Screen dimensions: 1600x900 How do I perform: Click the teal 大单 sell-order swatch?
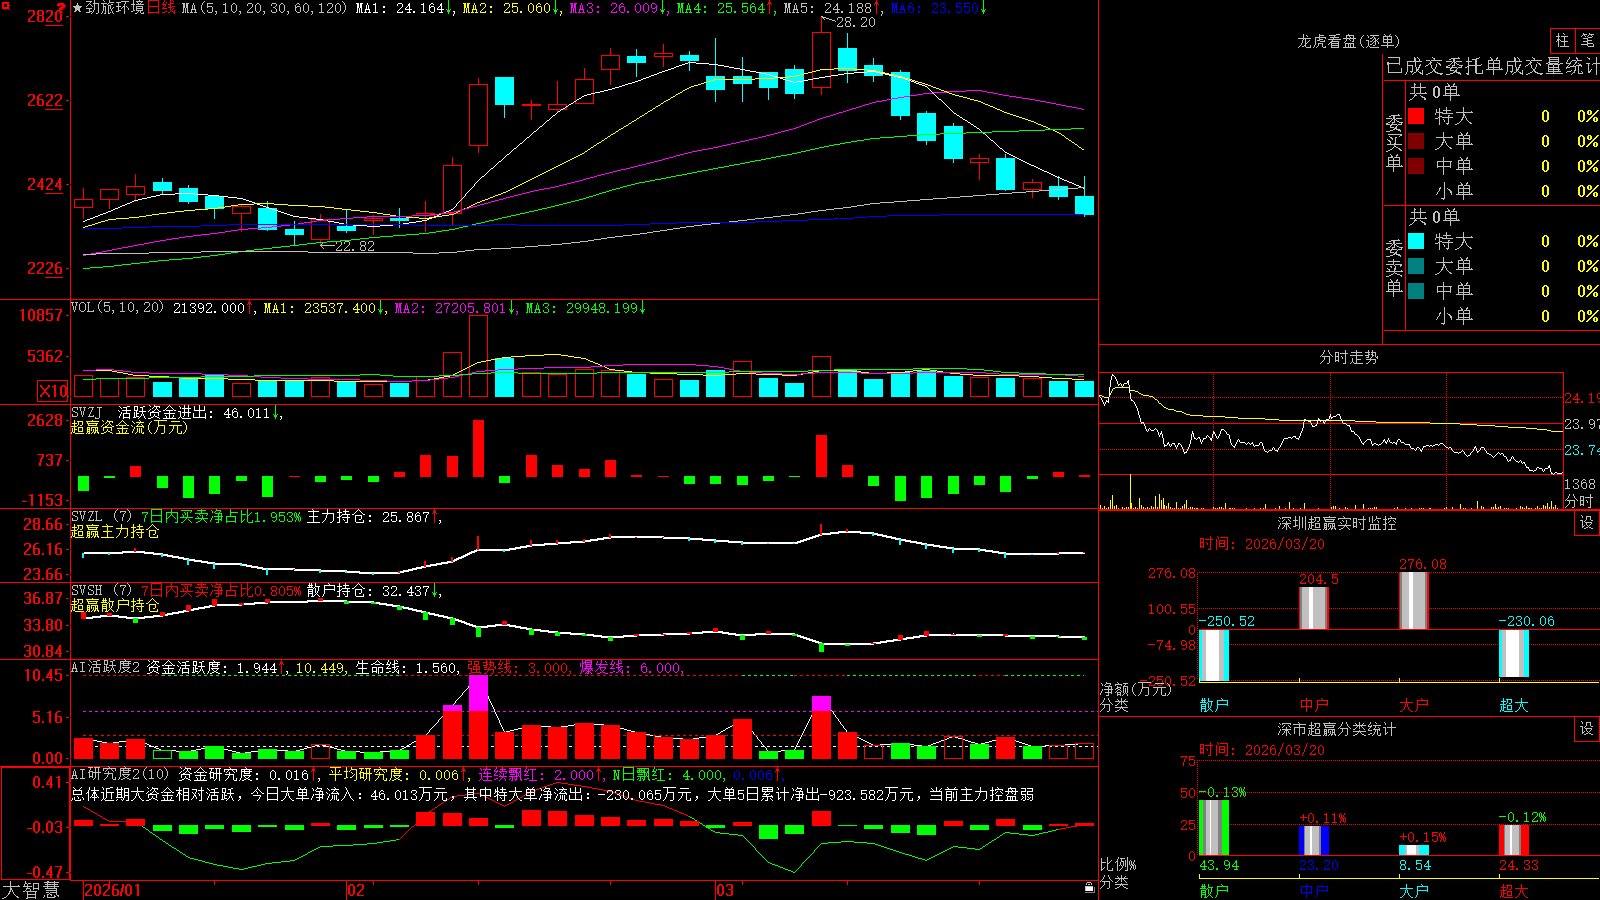point(1416,266)
